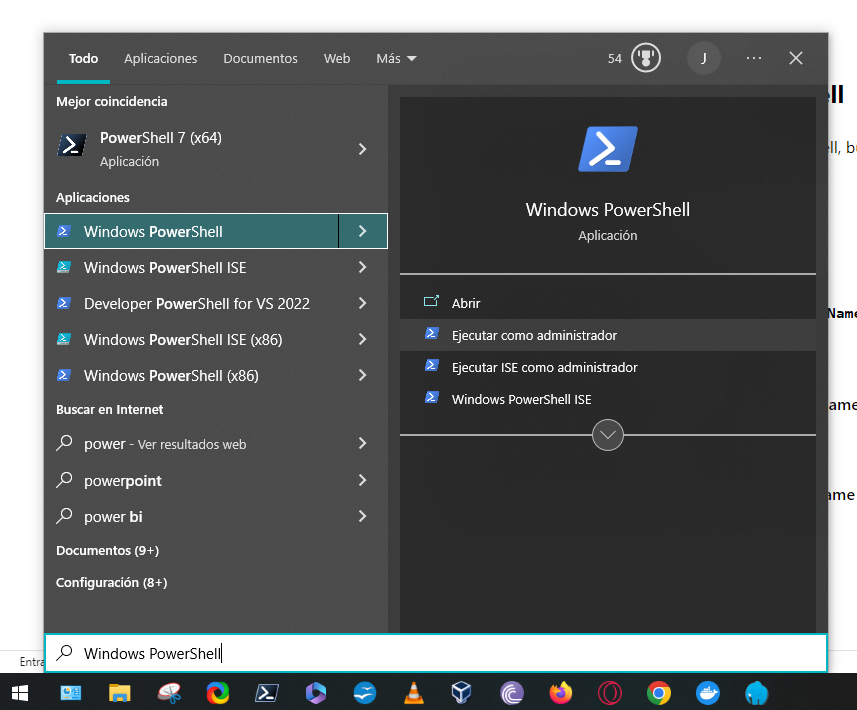
Task: Switch to the Aplicaciones tab
Action: (x=161, y=58)
